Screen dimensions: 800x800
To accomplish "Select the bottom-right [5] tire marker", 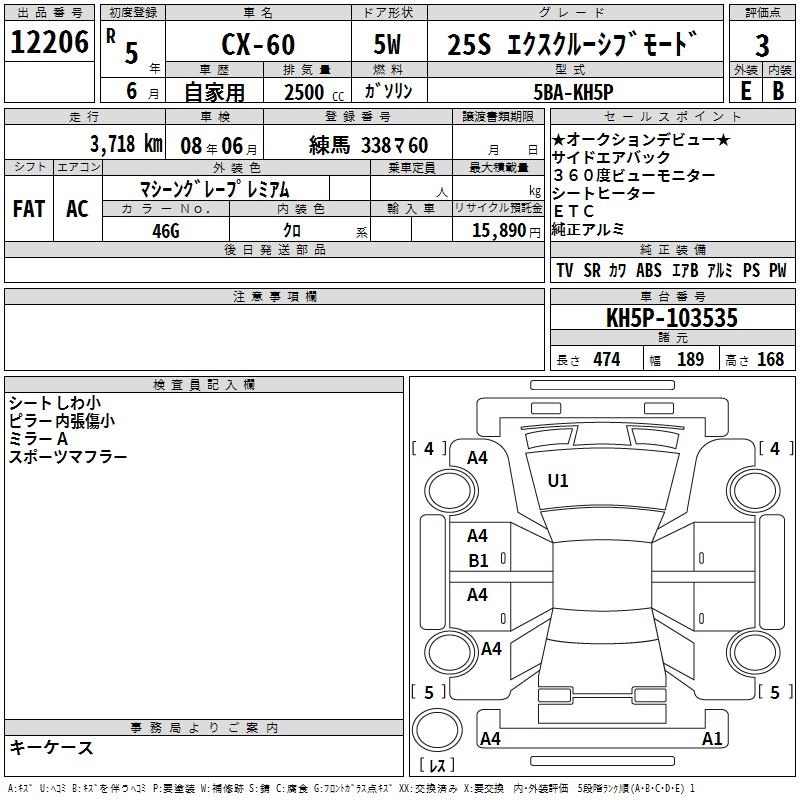I will [x=774, y=692].
